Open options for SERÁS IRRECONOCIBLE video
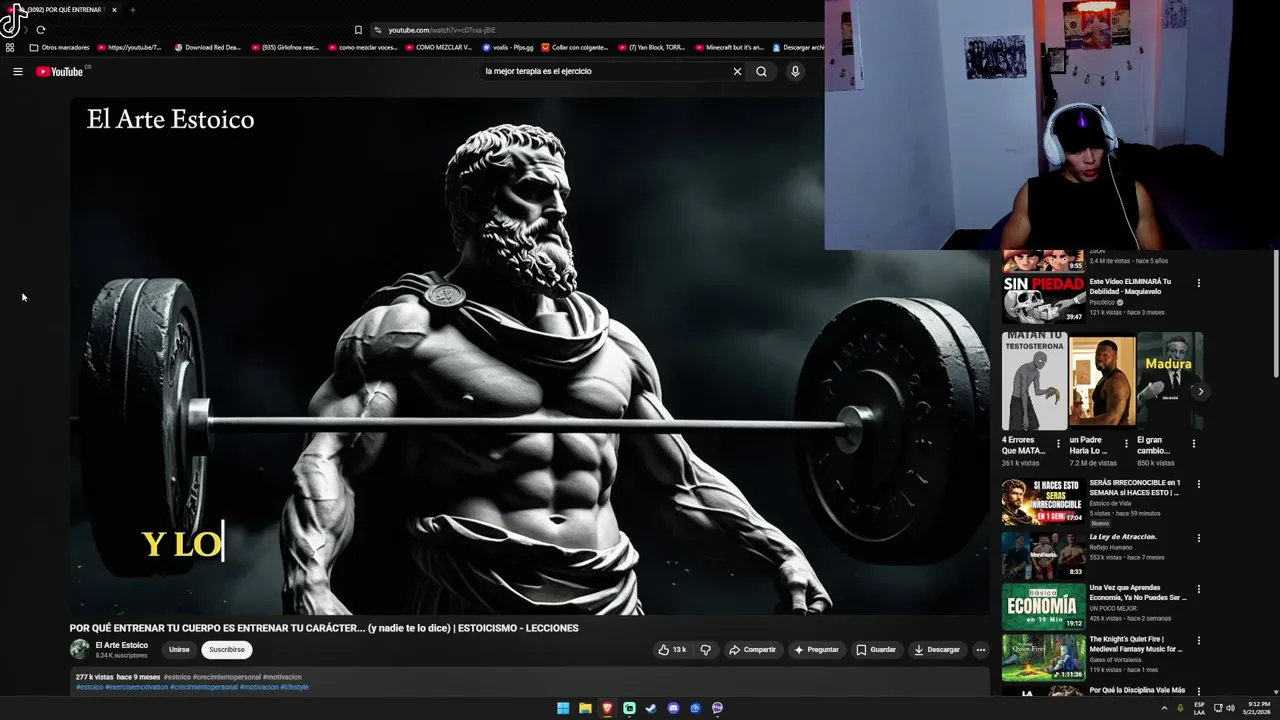The height and width of the screenshot is (720, 1280). tap(1198, 484)
